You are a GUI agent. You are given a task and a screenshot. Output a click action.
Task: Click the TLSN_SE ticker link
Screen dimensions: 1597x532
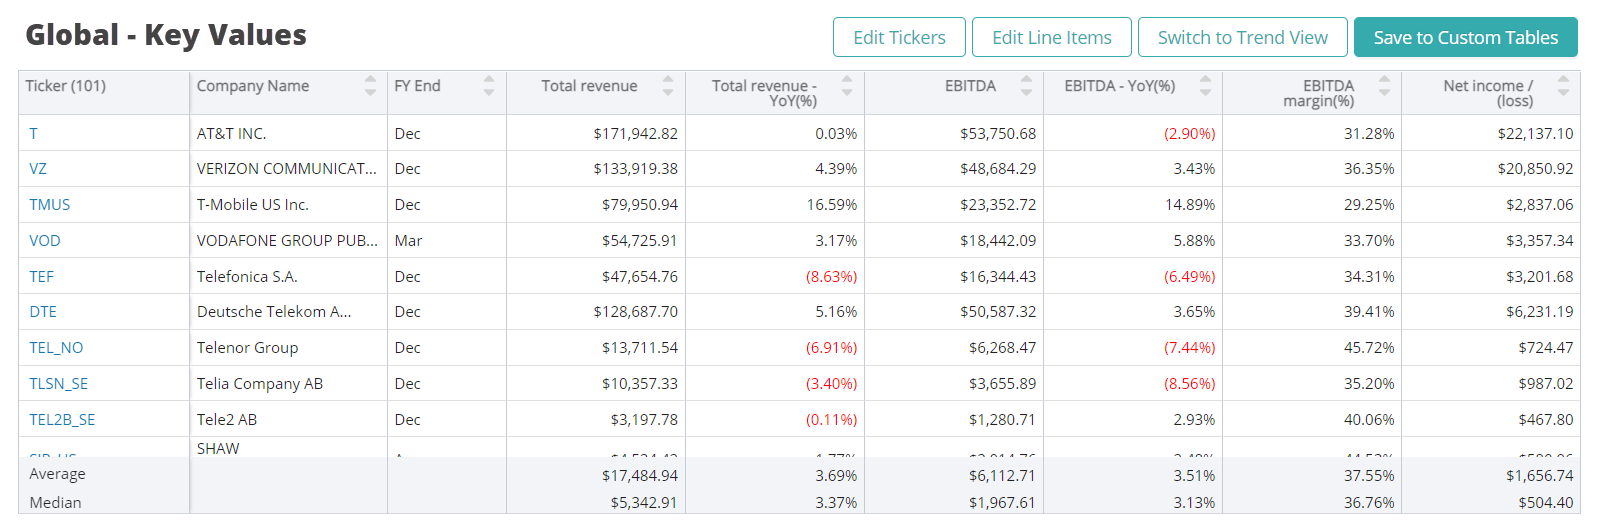(x=58, y=384)
